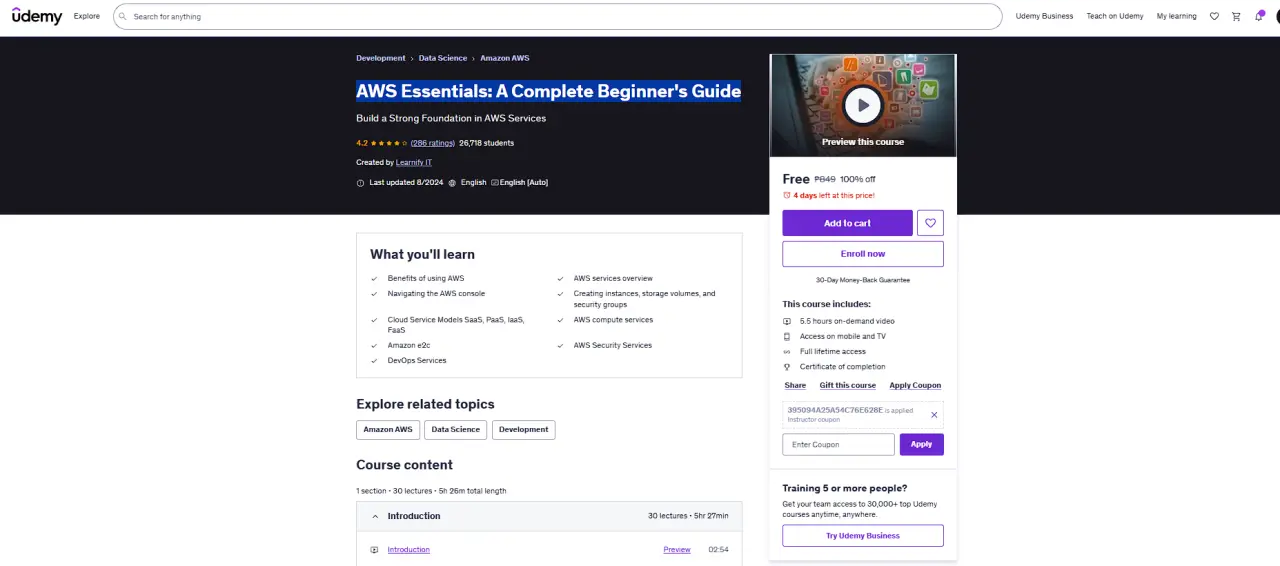
Task: Focus the Enter Coupon field
Action: [838, 444]
